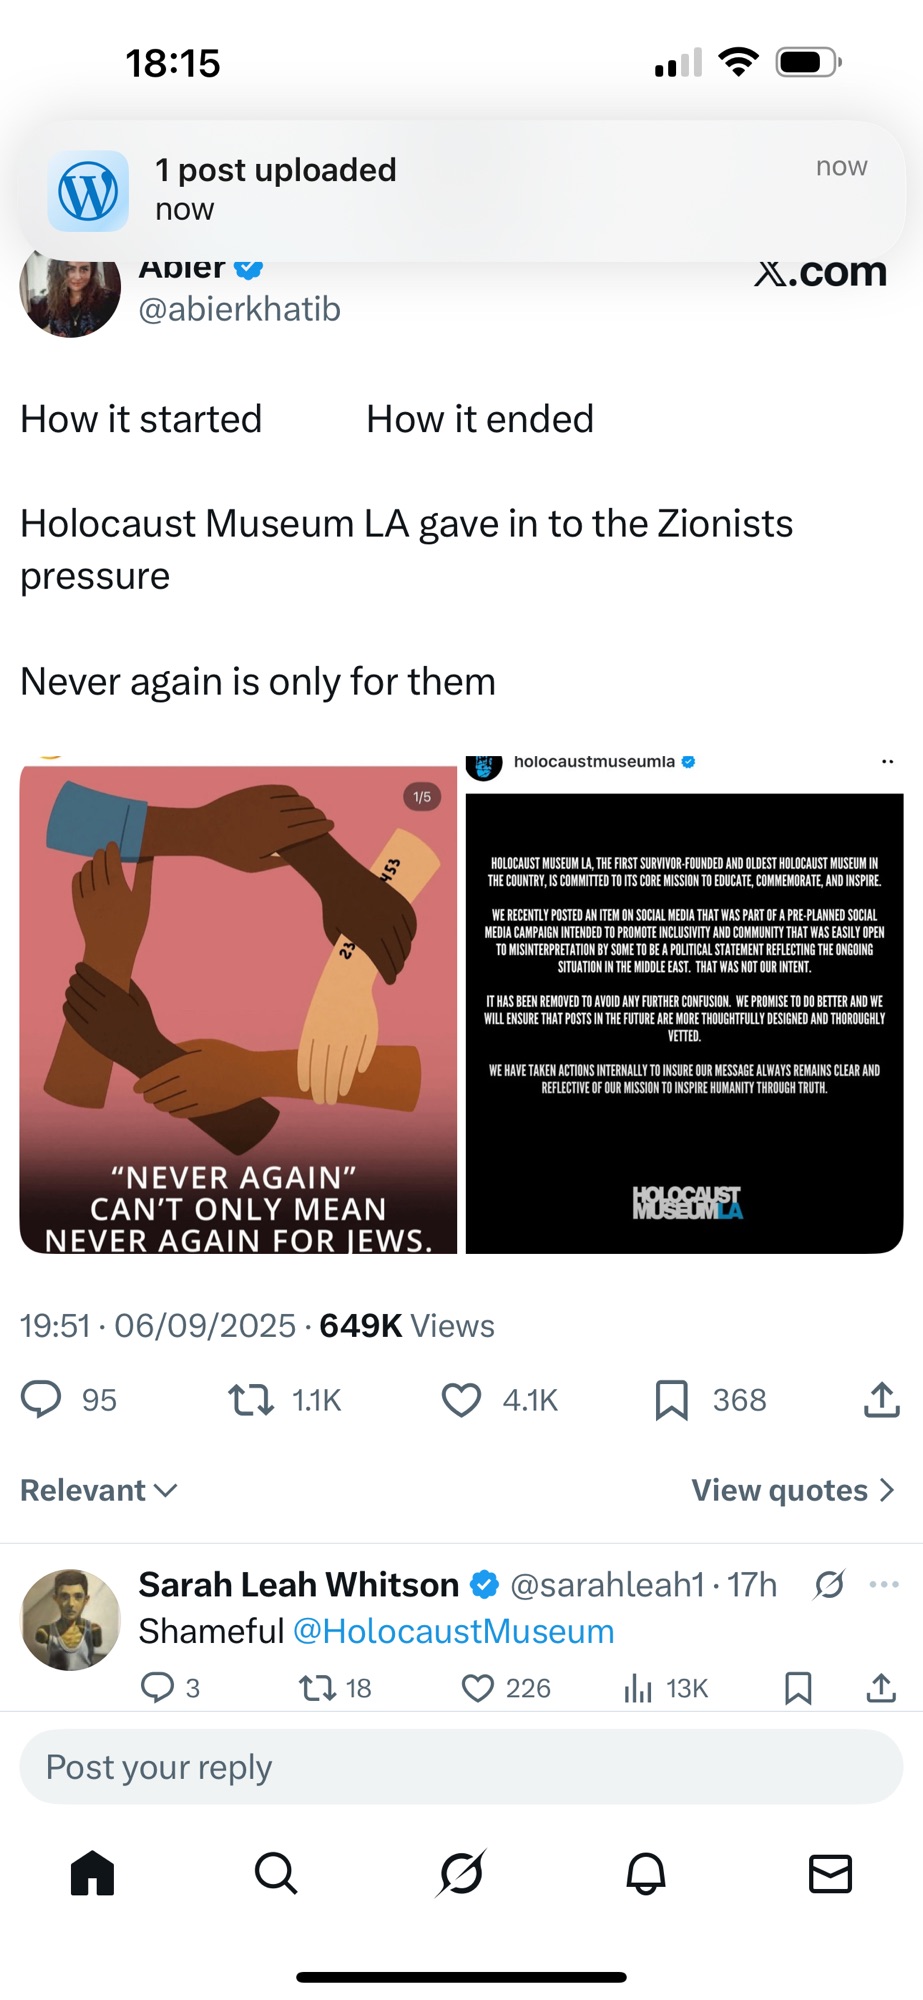Open Never Again hands image thumbnail

(x=238, y=1008)
